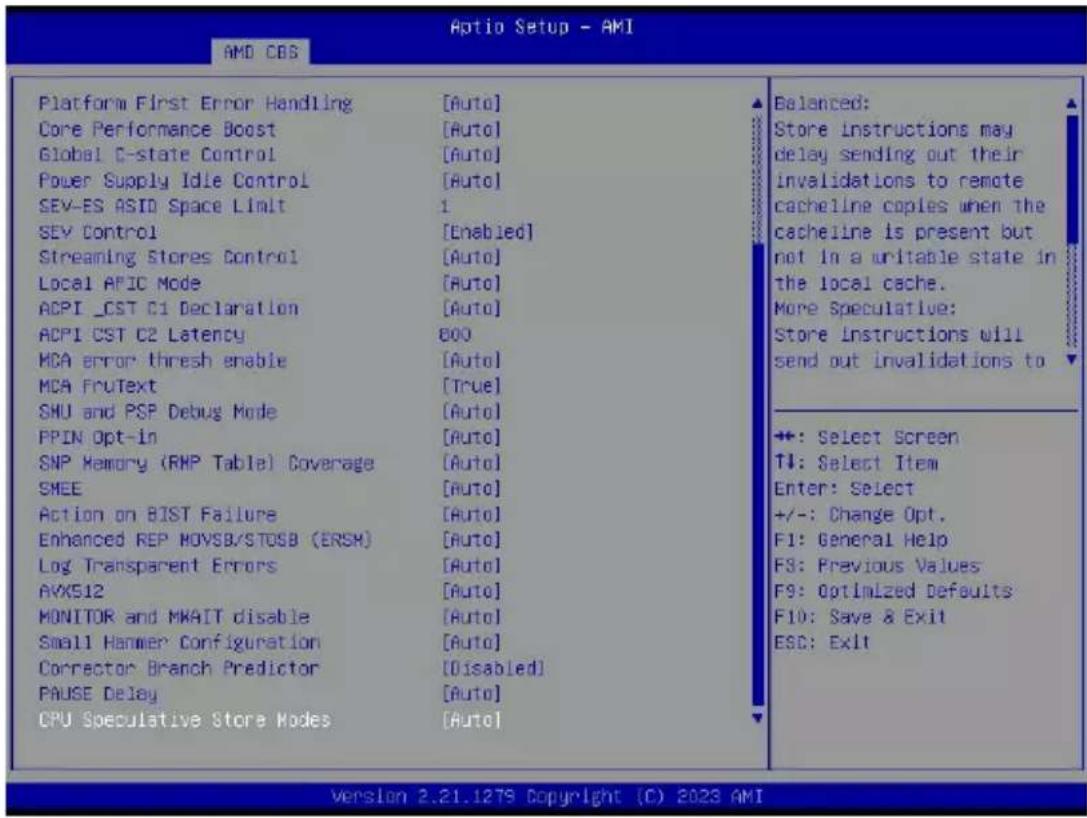This screenshot has width=1087, height=818.
Task: Toggle SEV Control Enabled value
Action: pos(487,232)
